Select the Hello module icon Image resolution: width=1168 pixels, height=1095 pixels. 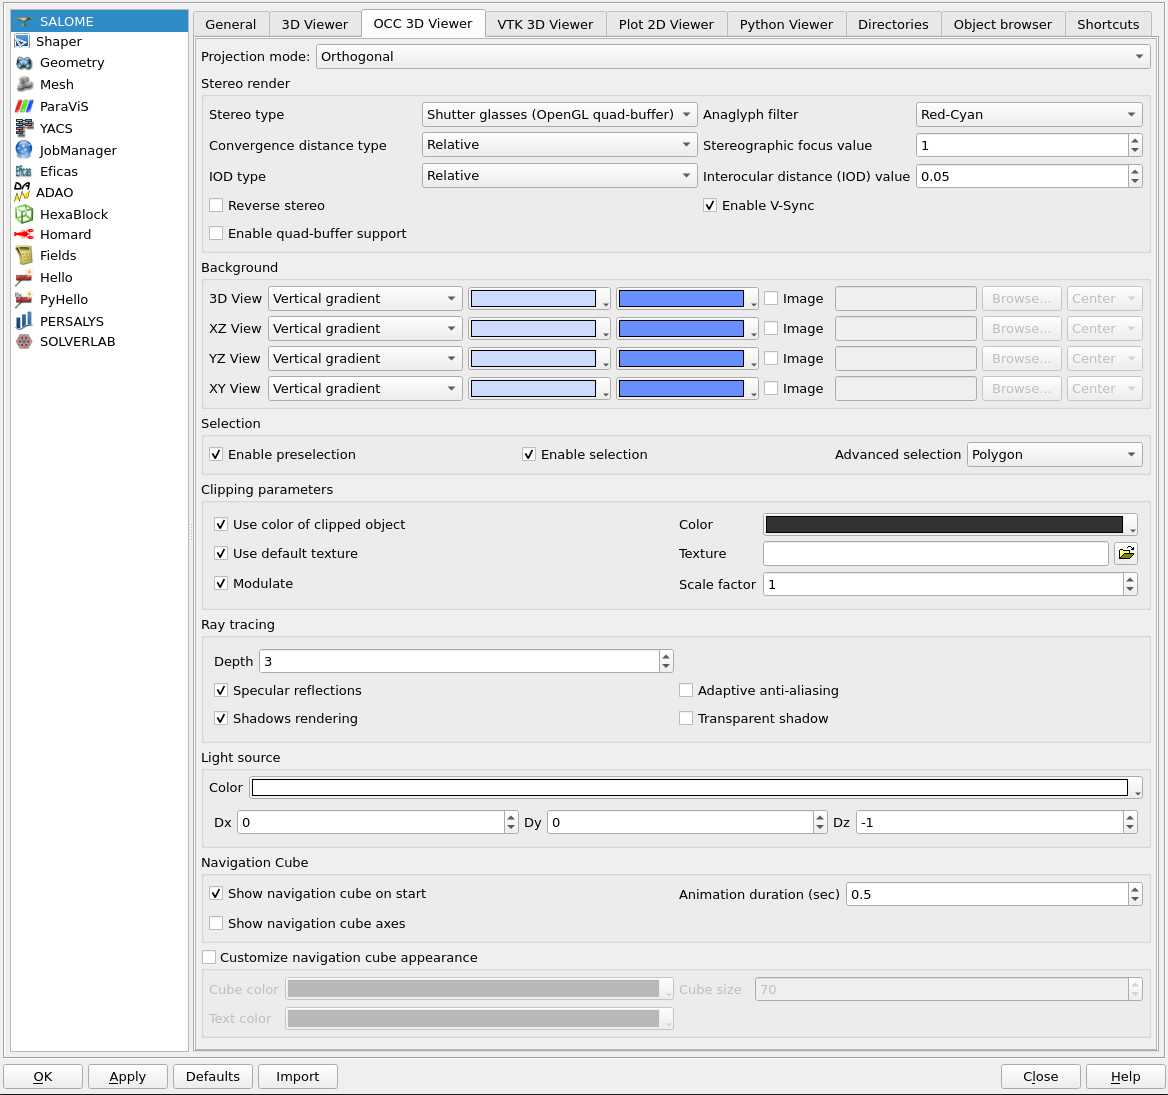25,278
